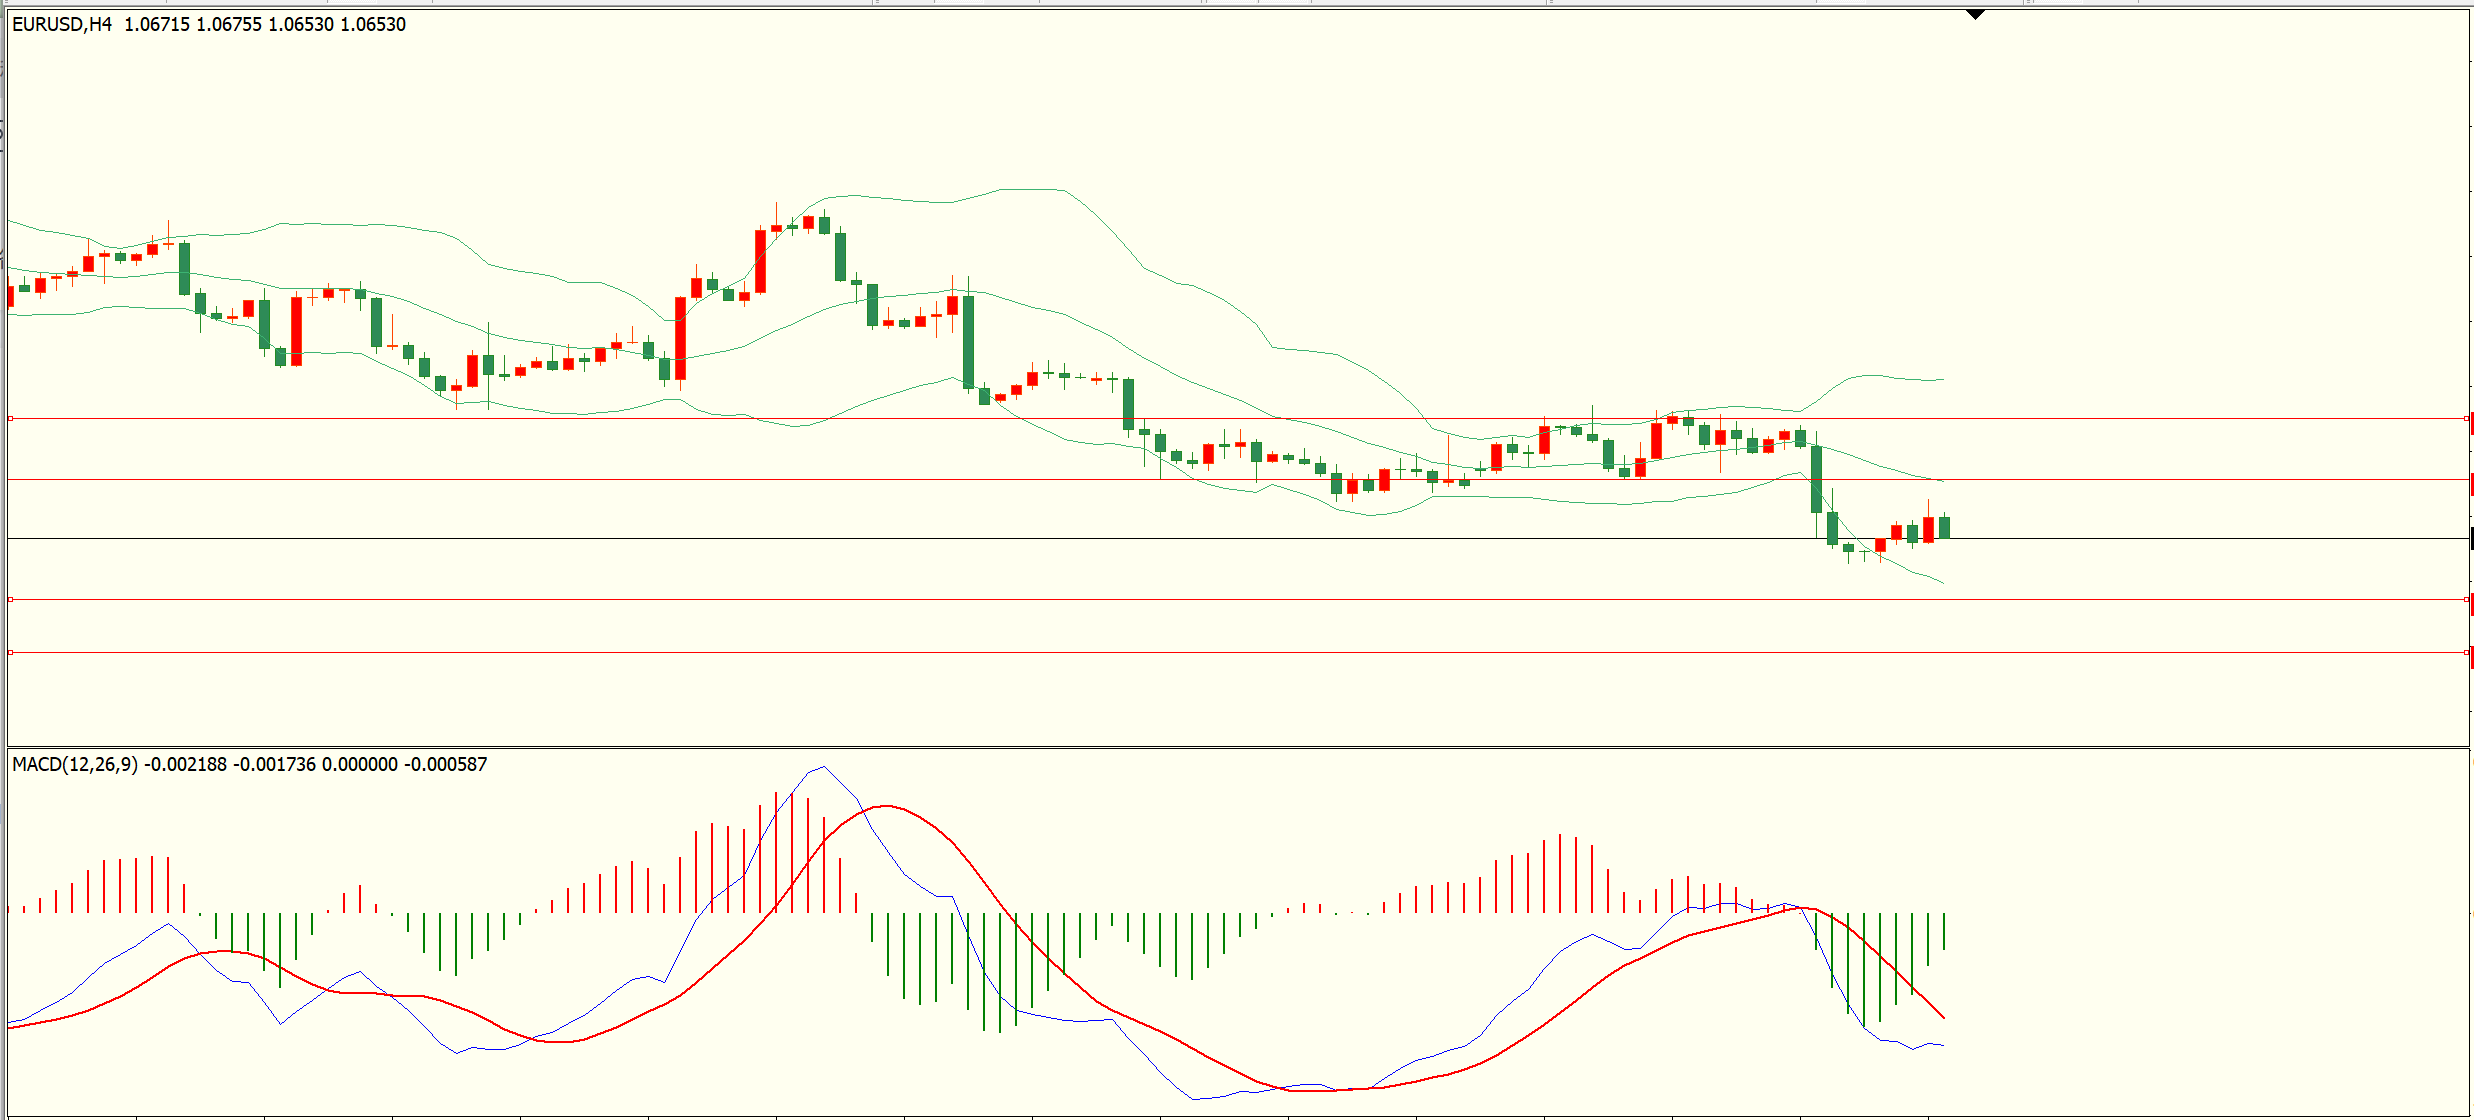This screenshot has height=1120, width=2474.
Task: Click the tallest red candle near the chart peak
Action: click(x=760, y=261)
